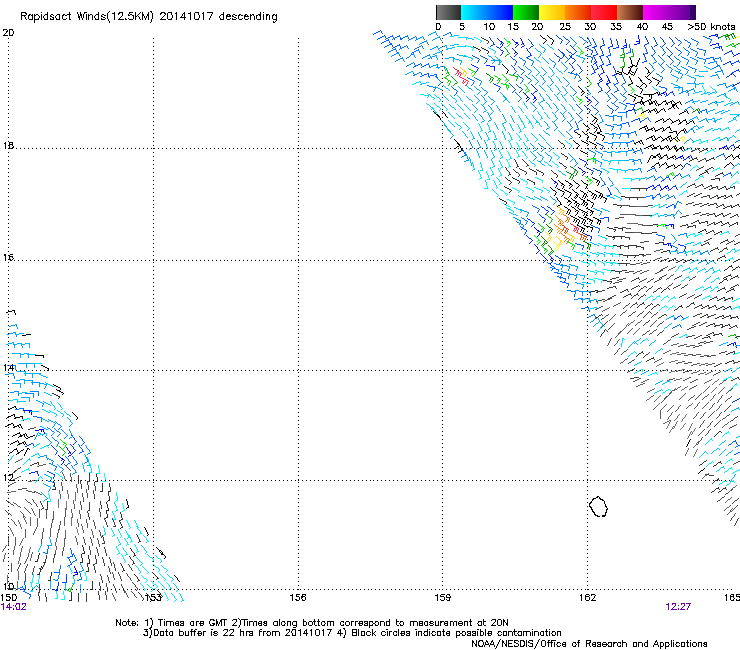Click longitude label '153' on bottom axis
Image resolution: width=740 pixels, height=650 pixels.
click(x=153, y=598)
